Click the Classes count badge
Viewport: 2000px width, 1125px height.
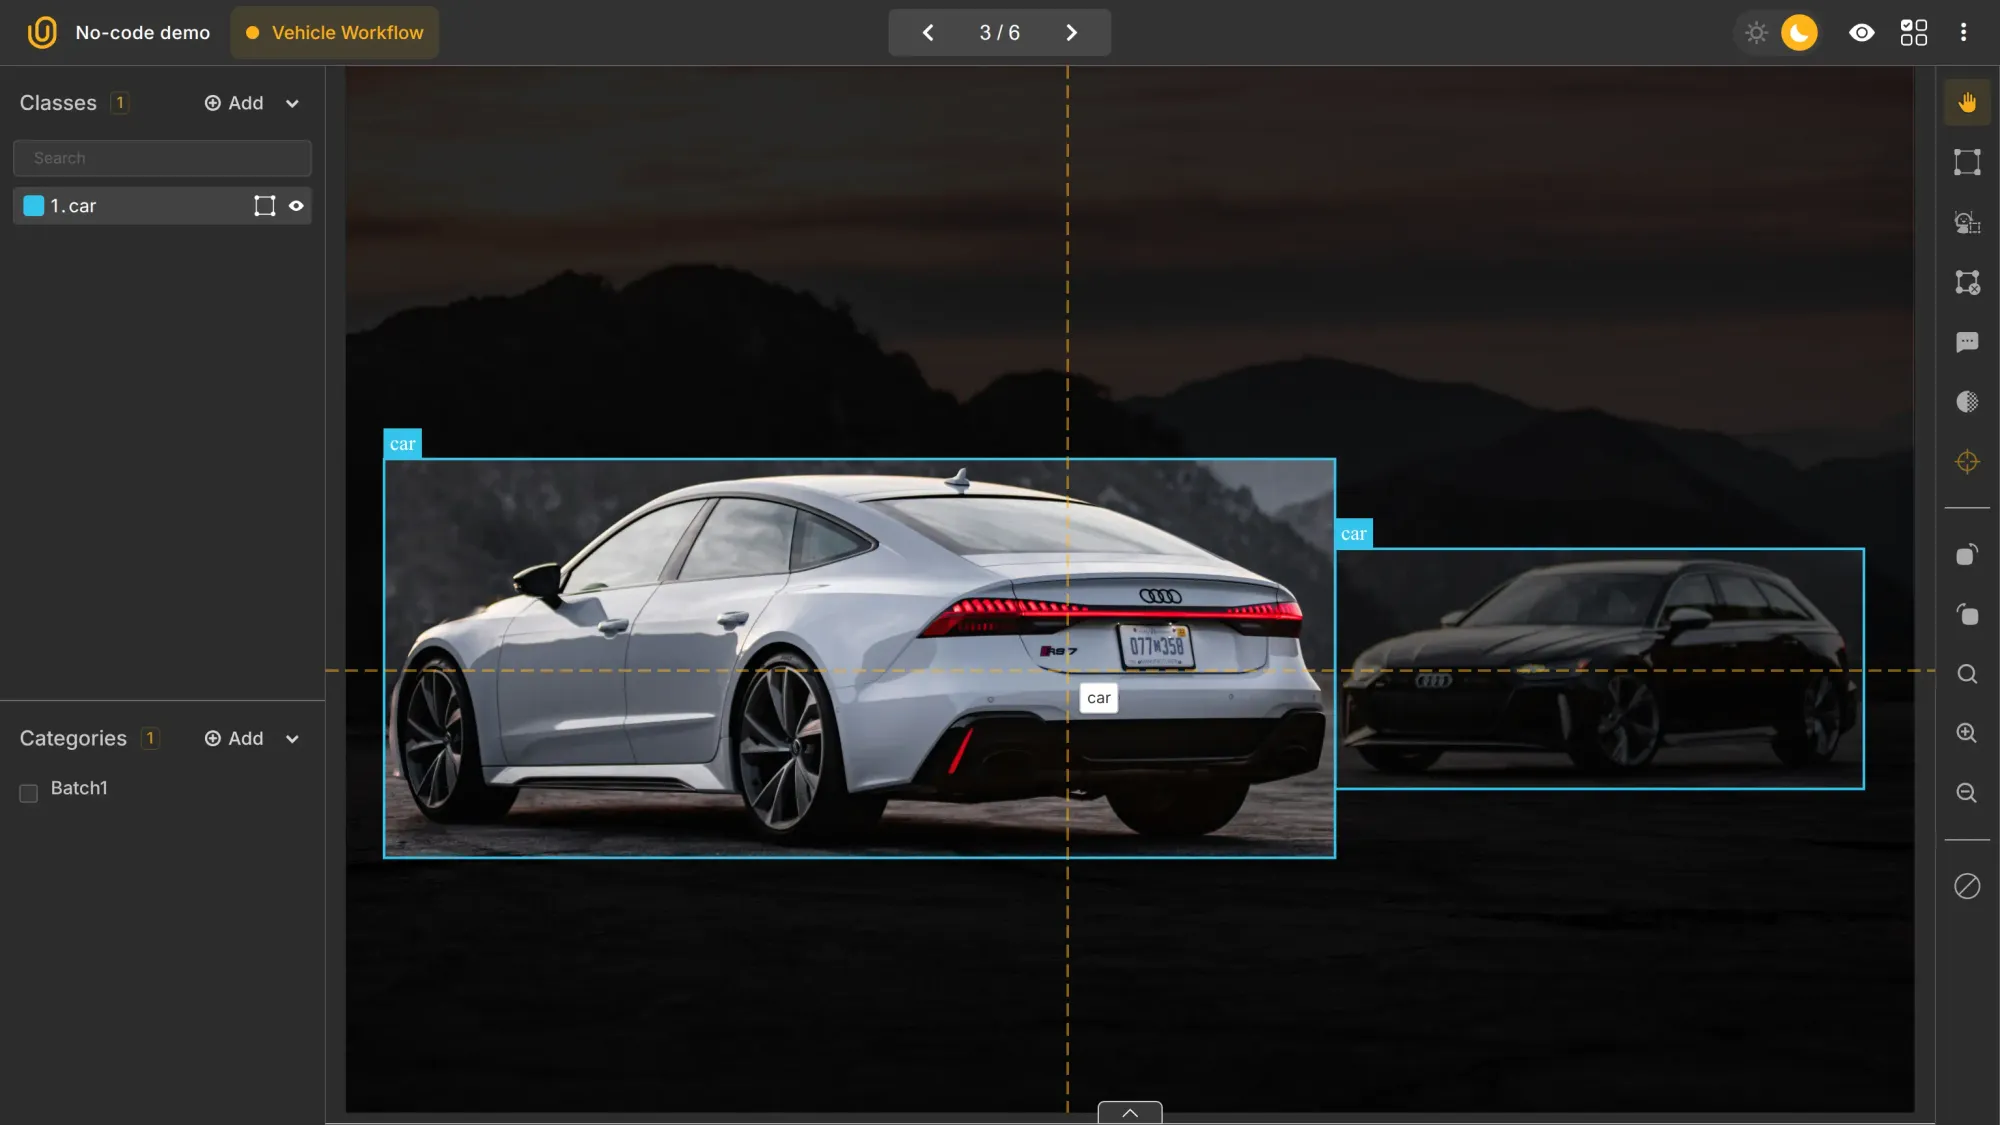pos(120,103)
